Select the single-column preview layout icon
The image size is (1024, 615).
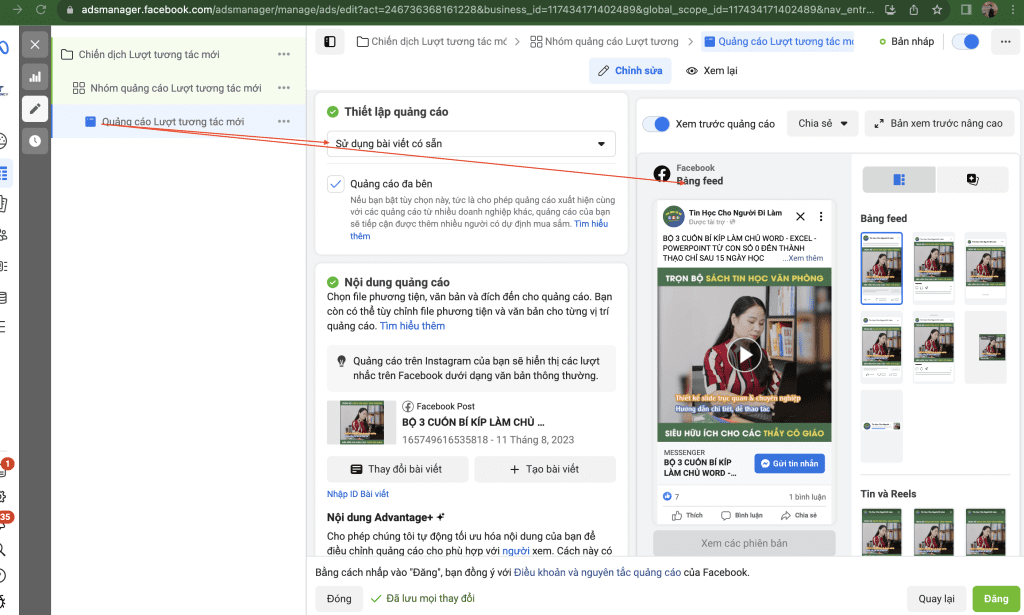coord(899,180)
